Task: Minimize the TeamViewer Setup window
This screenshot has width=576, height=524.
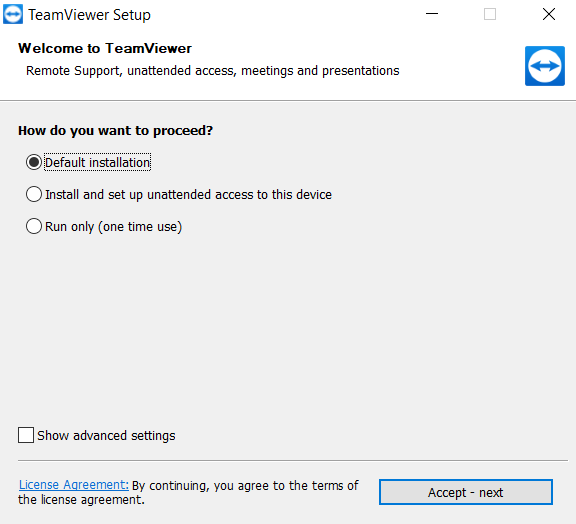Action: pos(432,14)
